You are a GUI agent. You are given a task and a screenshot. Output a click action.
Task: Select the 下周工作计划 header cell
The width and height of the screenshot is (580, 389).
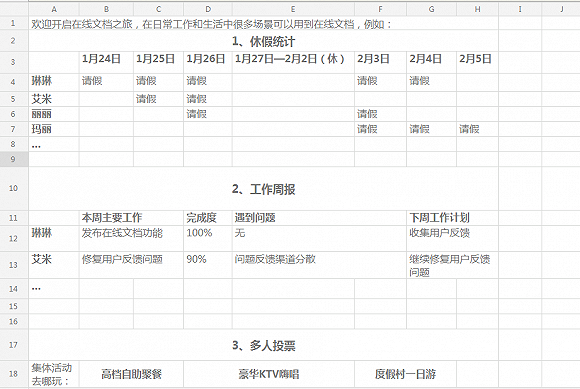click(452, 218)
